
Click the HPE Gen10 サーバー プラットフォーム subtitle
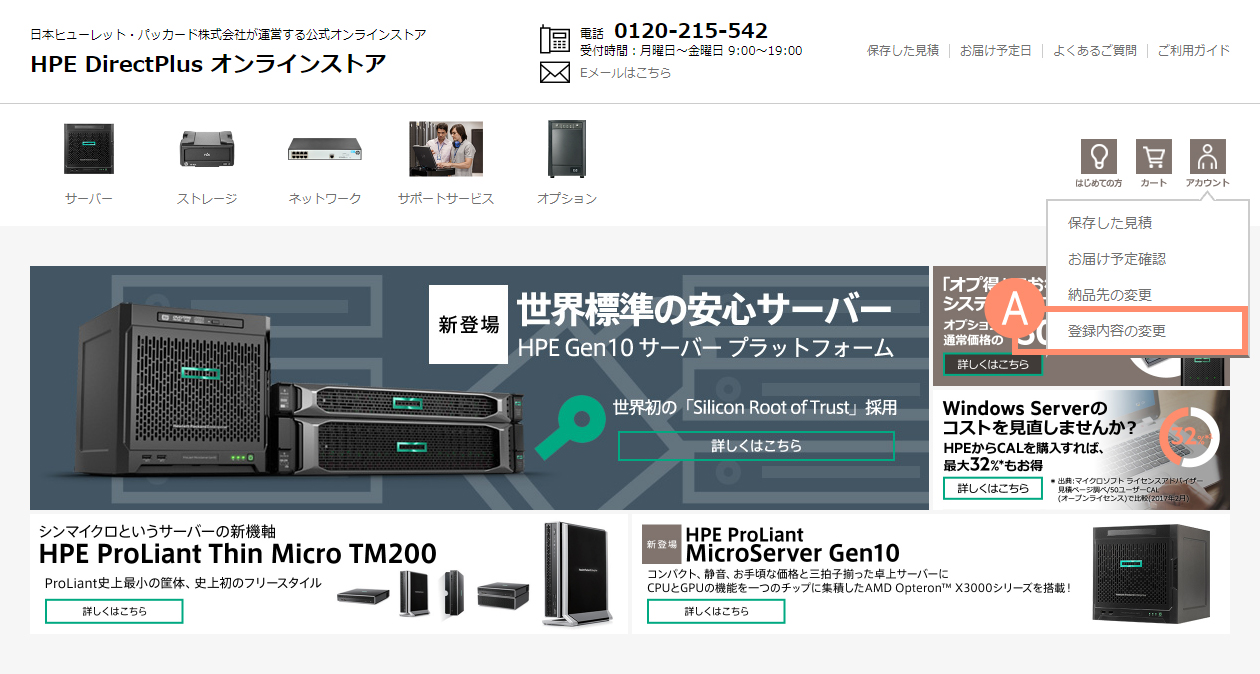point(706,348)
